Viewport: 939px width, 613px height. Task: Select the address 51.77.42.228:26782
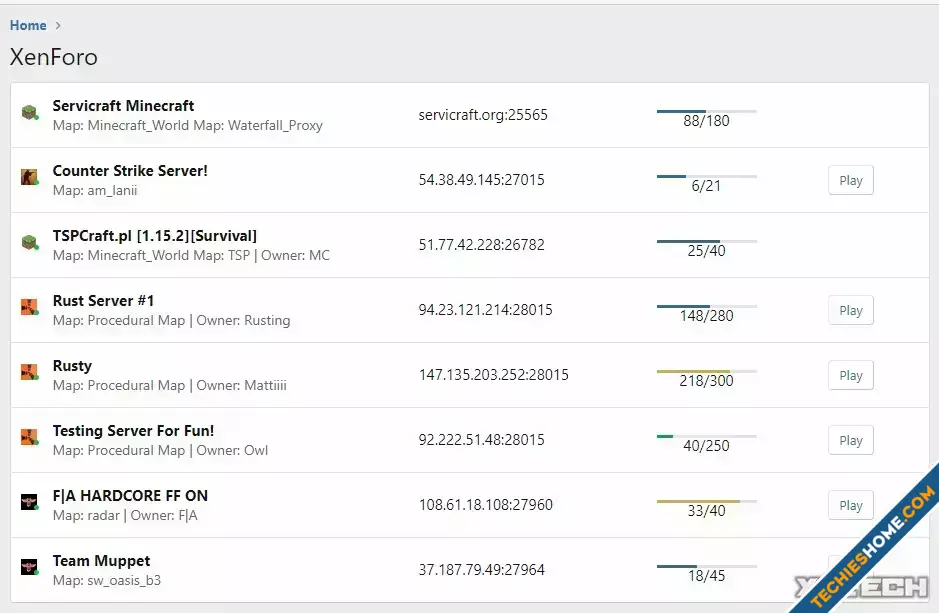[x=481, y=245]
